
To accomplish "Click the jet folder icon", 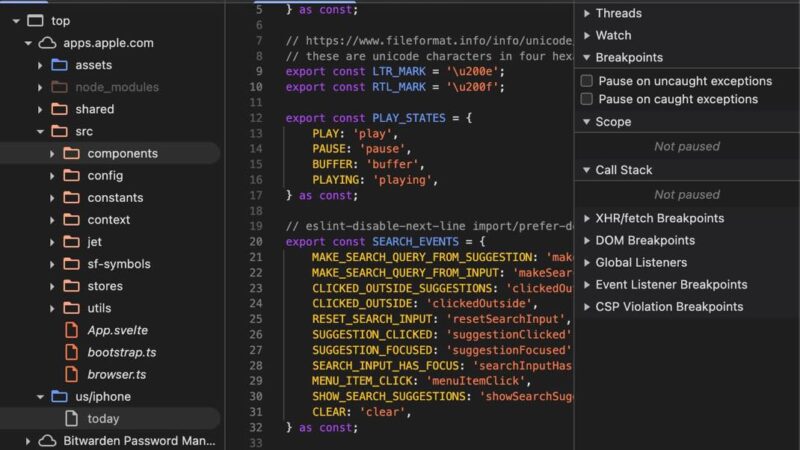I will pyautogui.click(x=71, y=242).
